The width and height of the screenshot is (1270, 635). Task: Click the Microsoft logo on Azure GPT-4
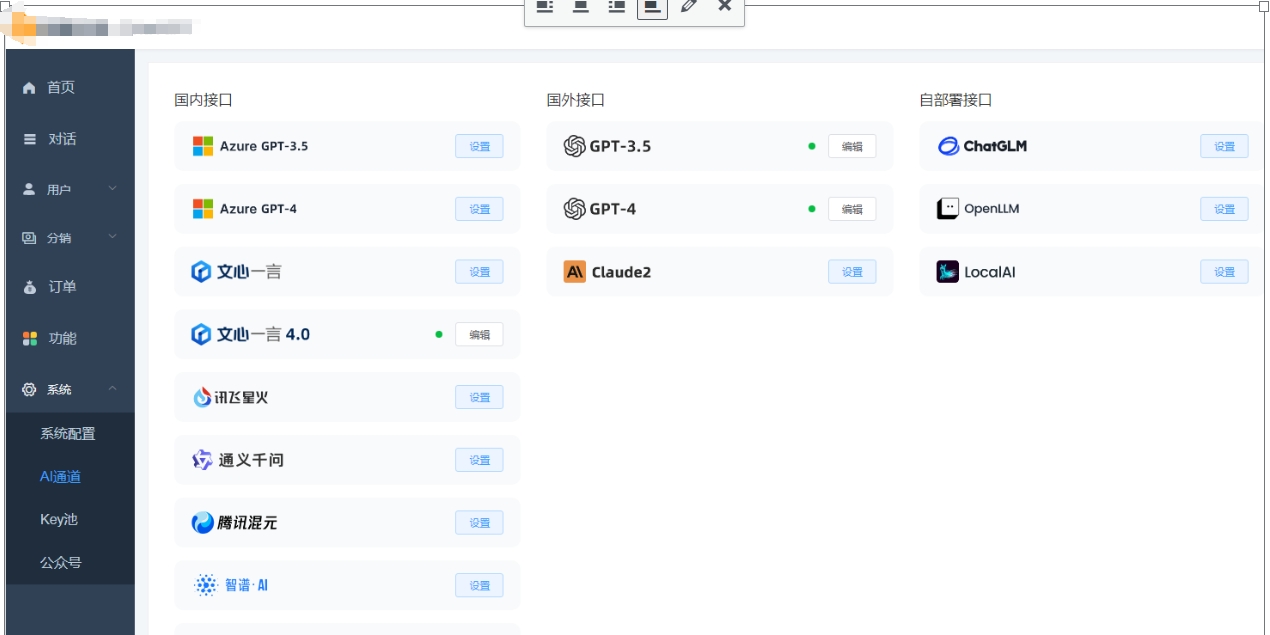pos(203,209)
